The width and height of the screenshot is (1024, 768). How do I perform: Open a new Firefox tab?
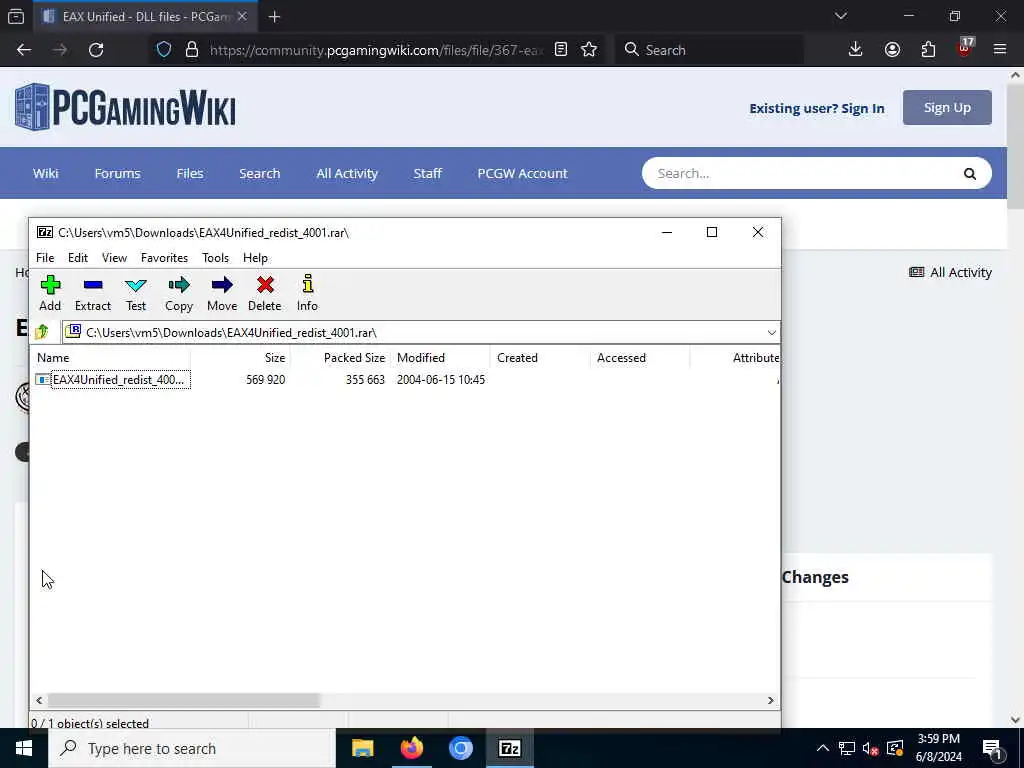pyautogui.click(x=274, y=17)
